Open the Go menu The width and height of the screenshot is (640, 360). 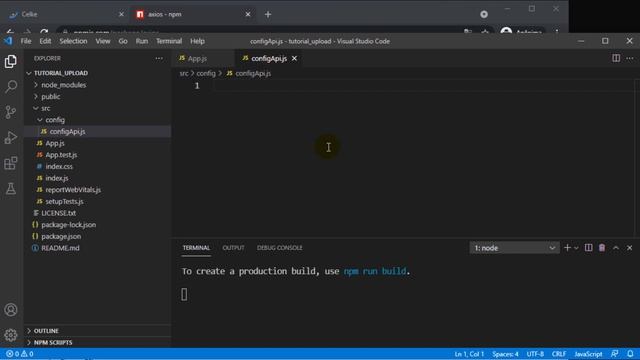click(123, 41)
